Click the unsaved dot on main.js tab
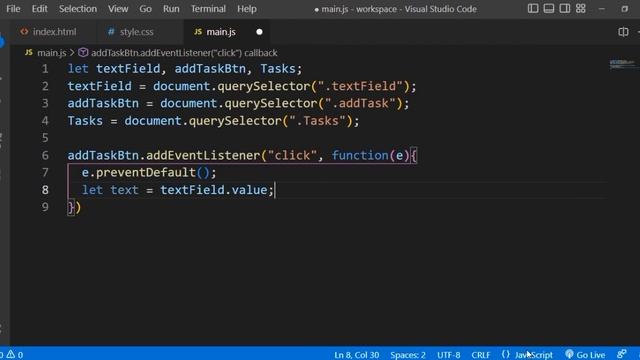640x360 pixels. pos(259,32)
